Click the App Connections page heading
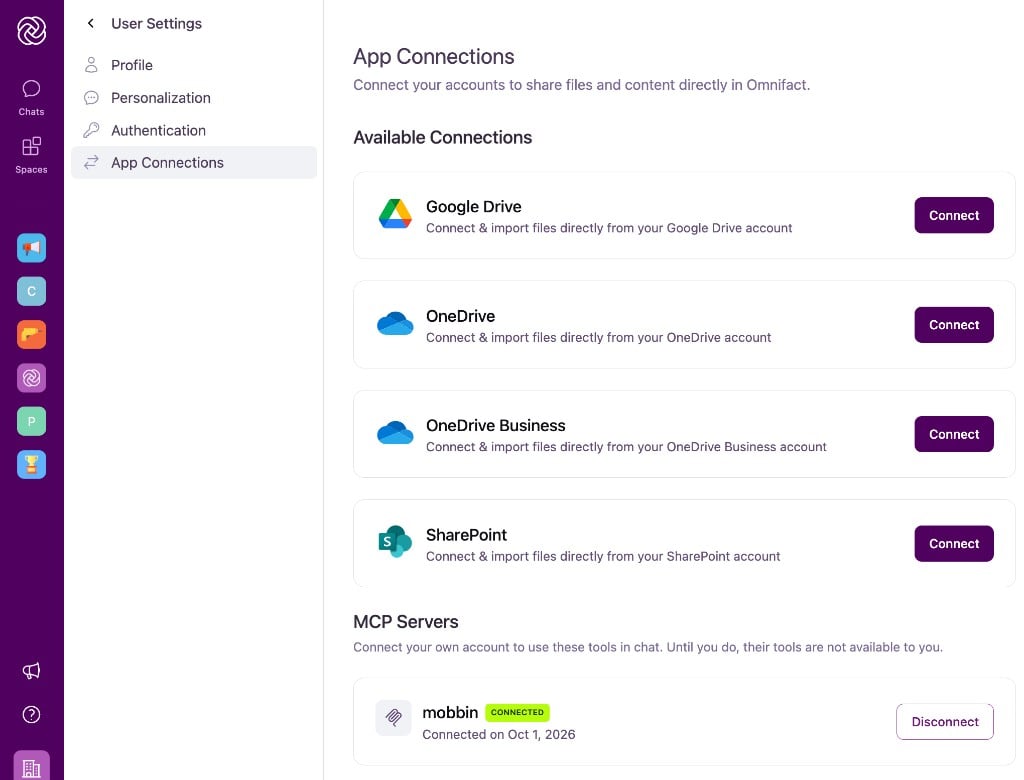The image size is (1024, 780). [434, 56]
